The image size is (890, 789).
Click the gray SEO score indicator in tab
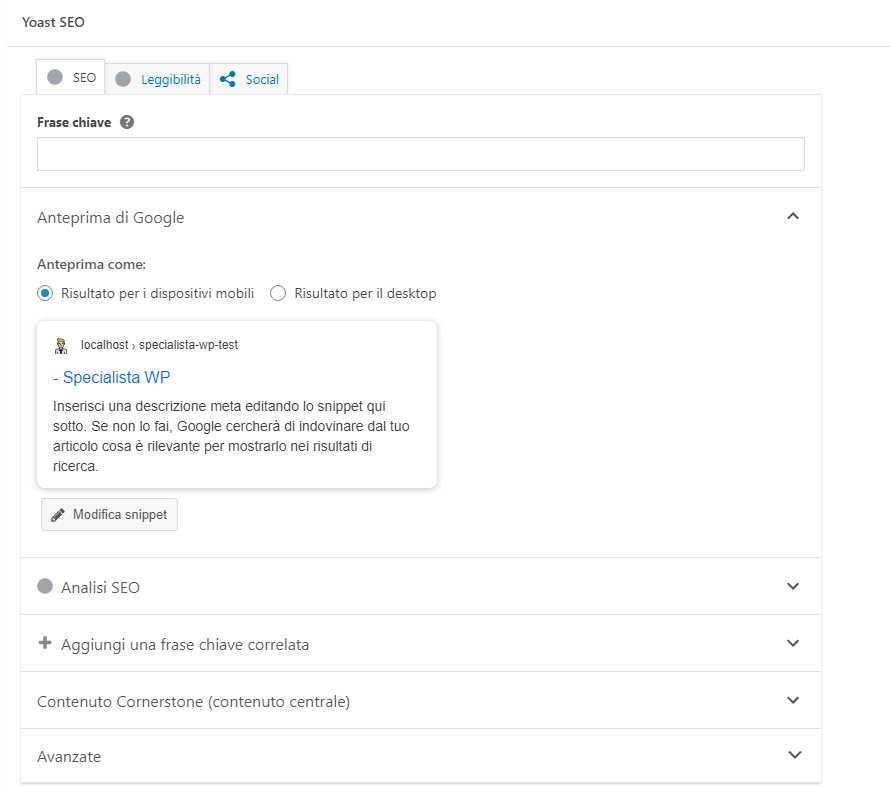(55, 77)
